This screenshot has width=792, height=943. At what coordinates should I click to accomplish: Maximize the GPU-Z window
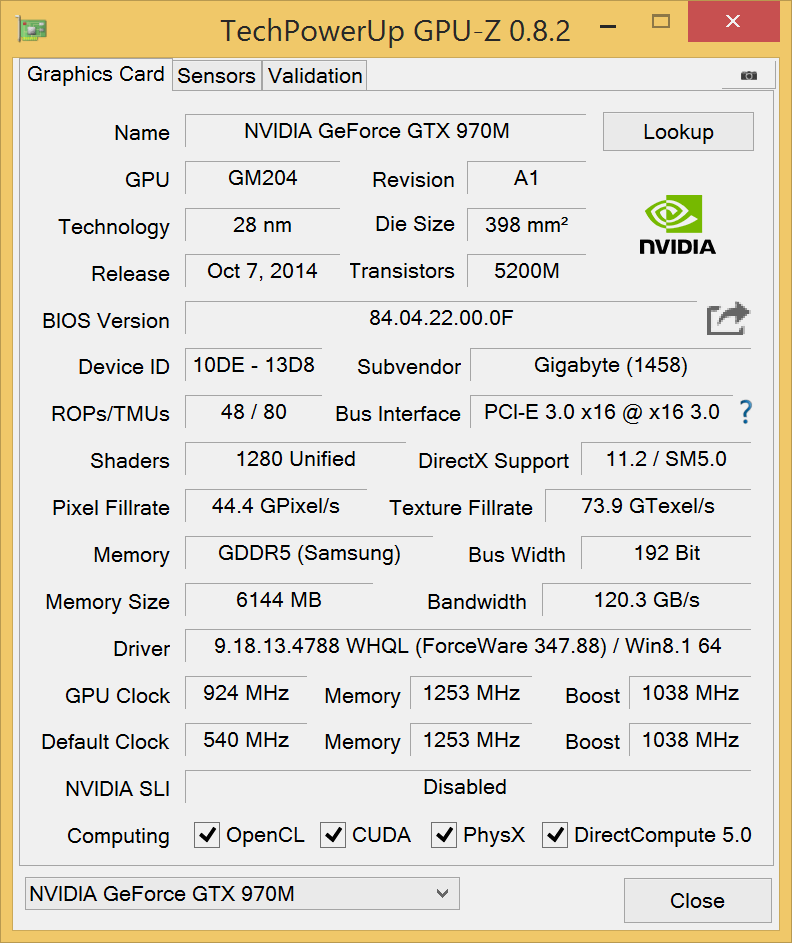click(x=661, y=22)
